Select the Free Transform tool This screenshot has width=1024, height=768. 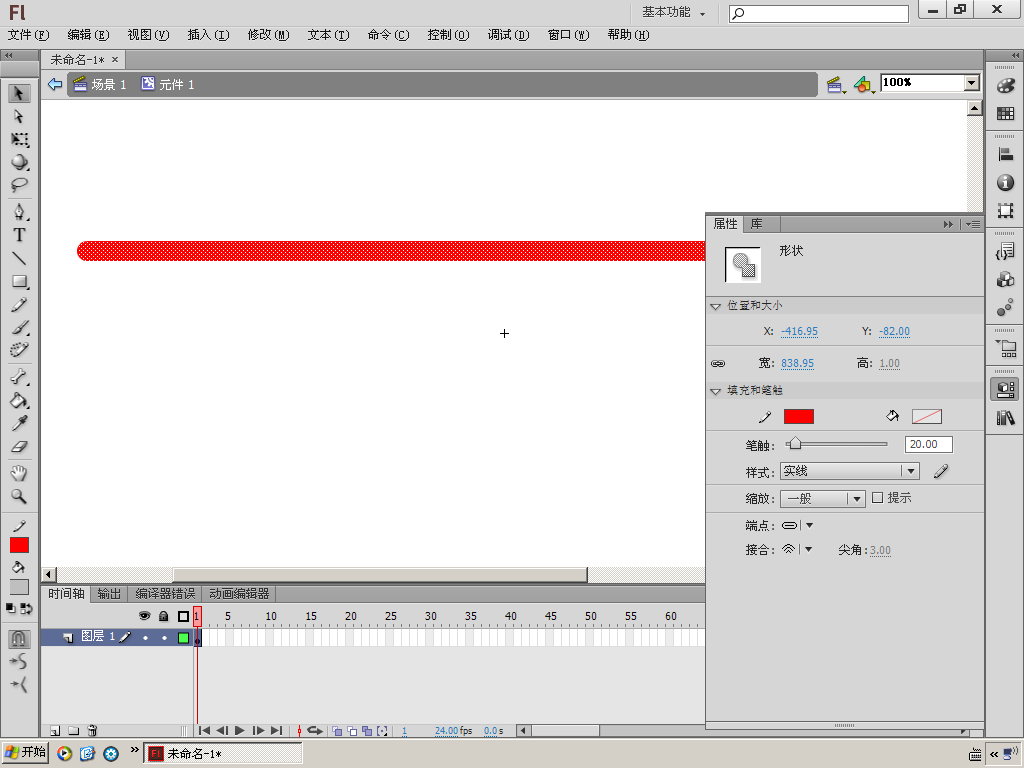[19, 139]
